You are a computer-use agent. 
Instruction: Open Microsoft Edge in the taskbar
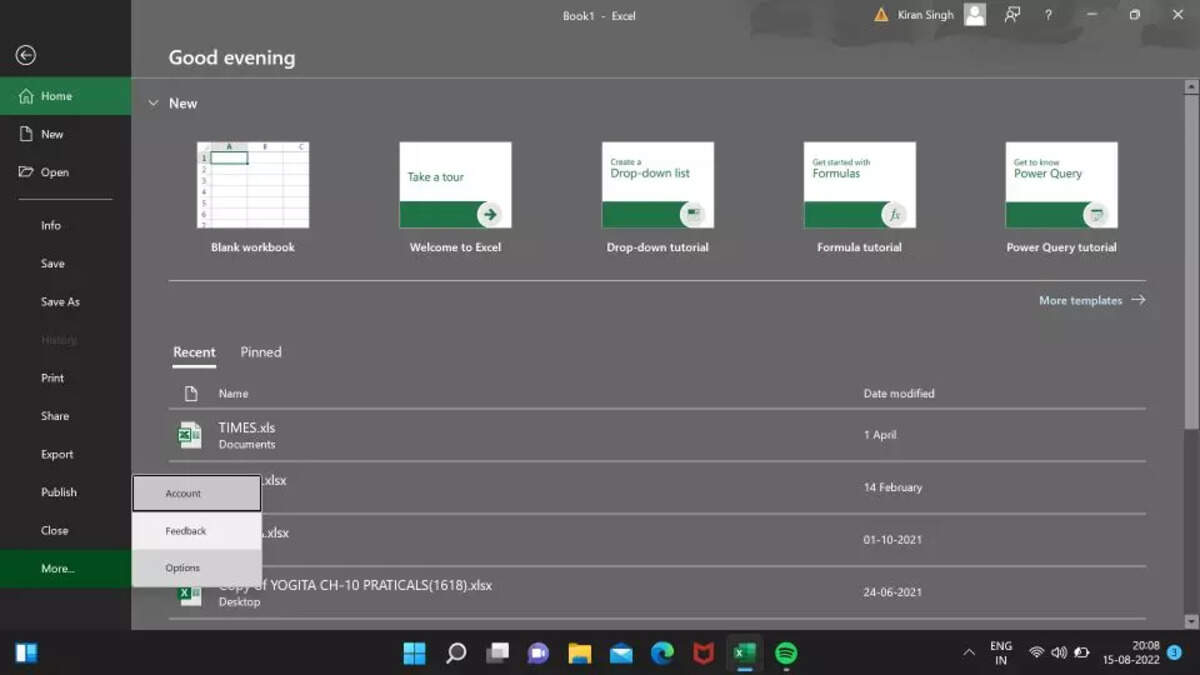662,653
